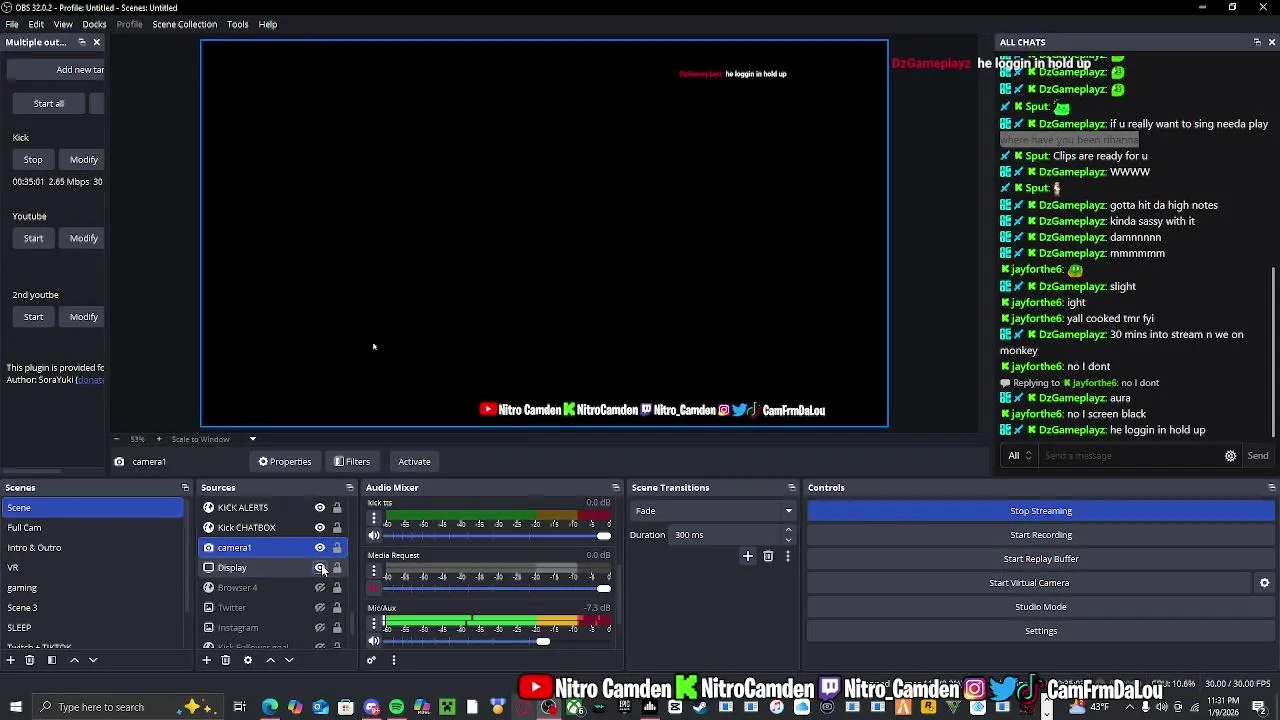Mute the Kick tts audio channel

coord(374,536)
